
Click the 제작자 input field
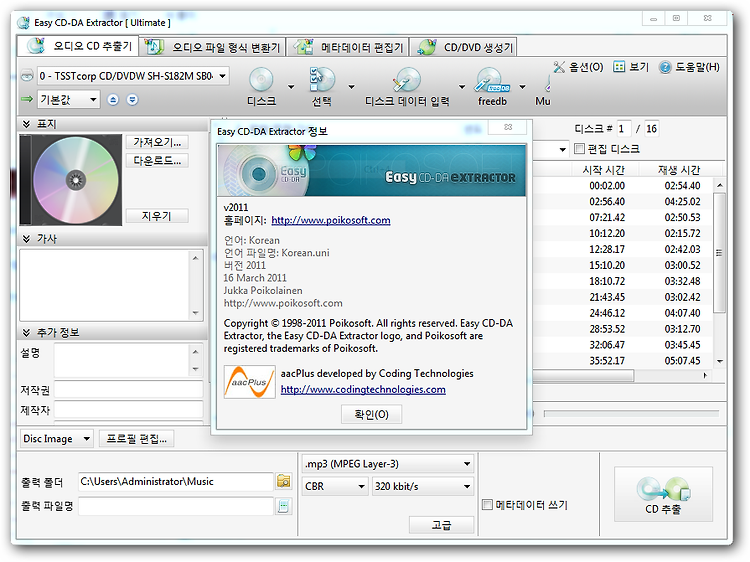click(128, 409)
